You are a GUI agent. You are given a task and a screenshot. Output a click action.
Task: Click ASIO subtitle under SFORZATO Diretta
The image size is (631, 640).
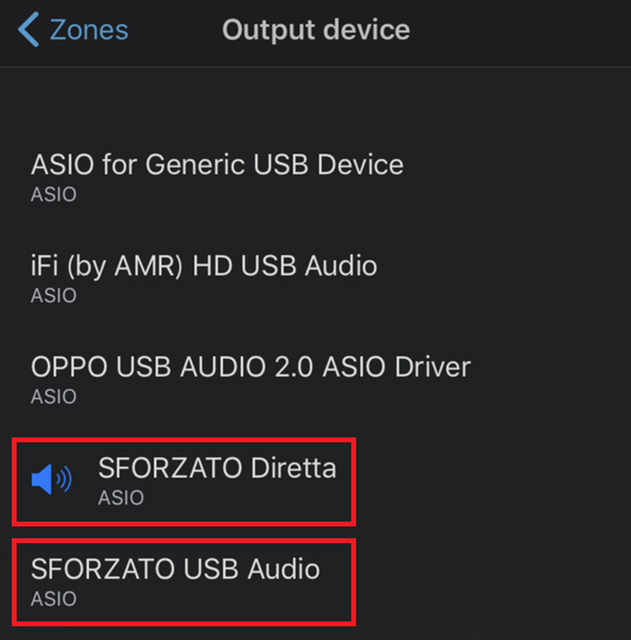[121, 497]
